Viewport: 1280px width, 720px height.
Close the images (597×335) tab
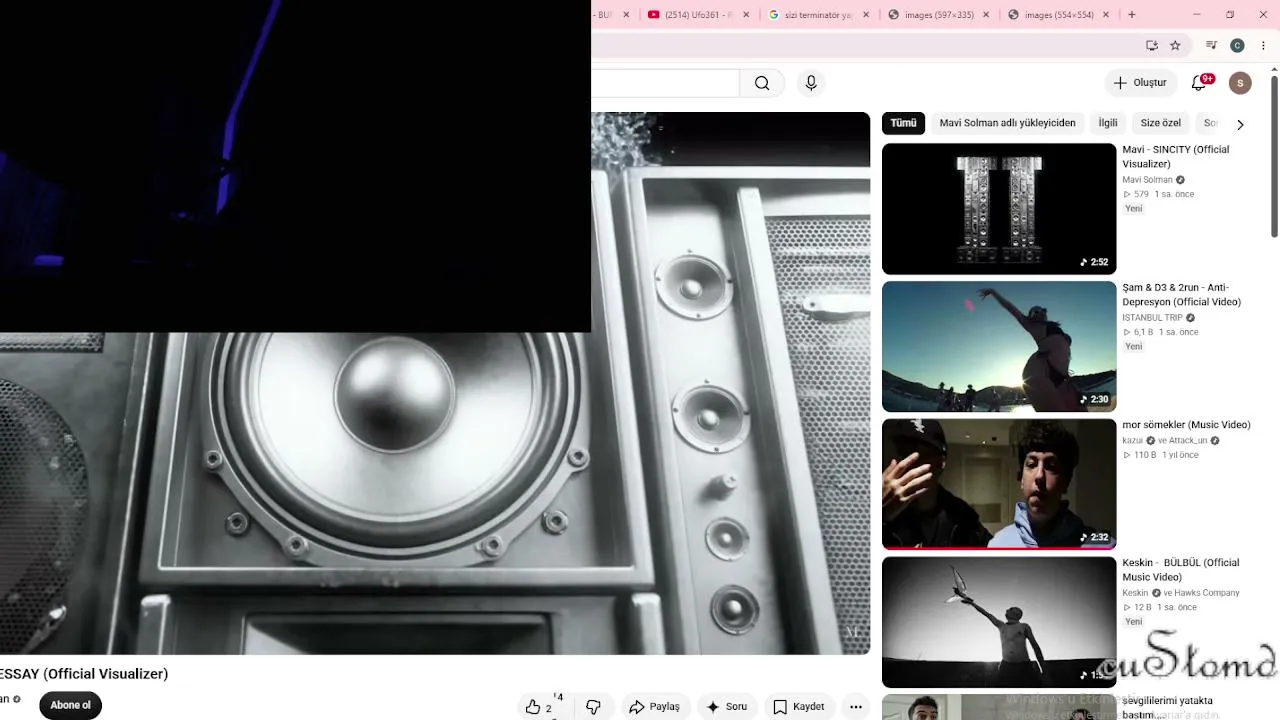pyautogui.click(x=986, y=15)
